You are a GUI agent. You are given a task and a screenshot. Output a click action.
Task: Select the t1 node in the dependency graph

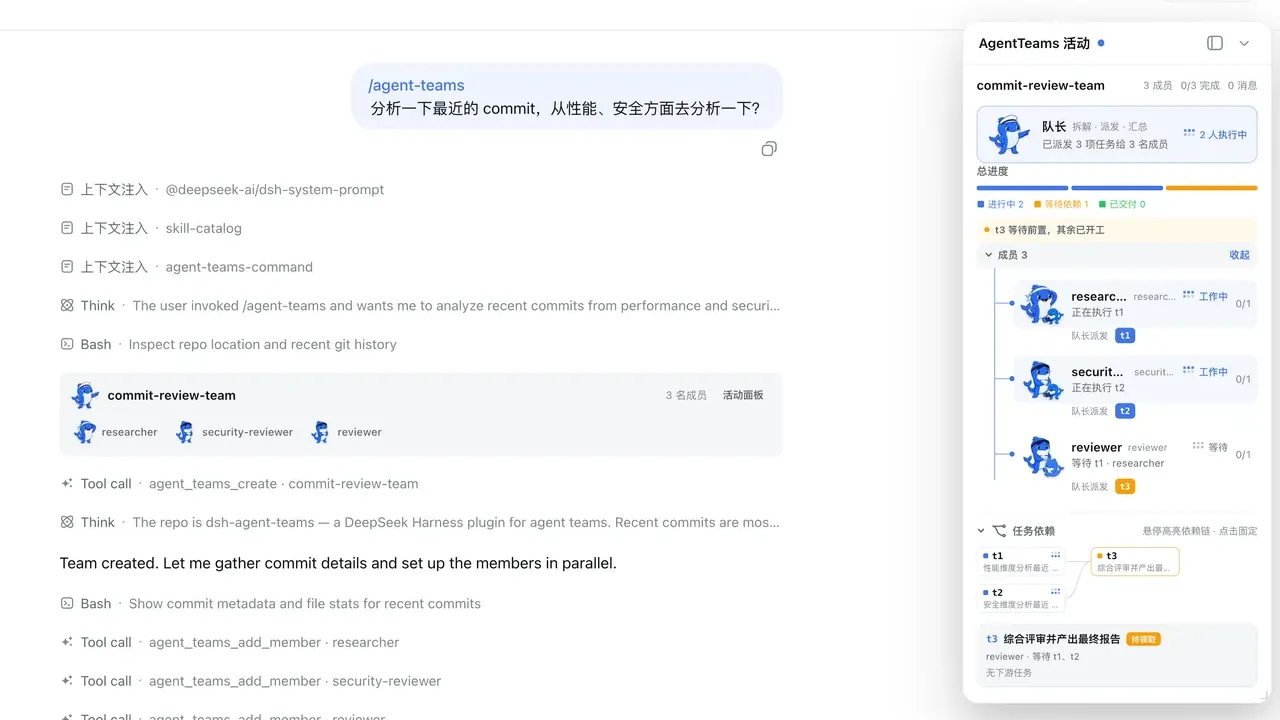1021,561
